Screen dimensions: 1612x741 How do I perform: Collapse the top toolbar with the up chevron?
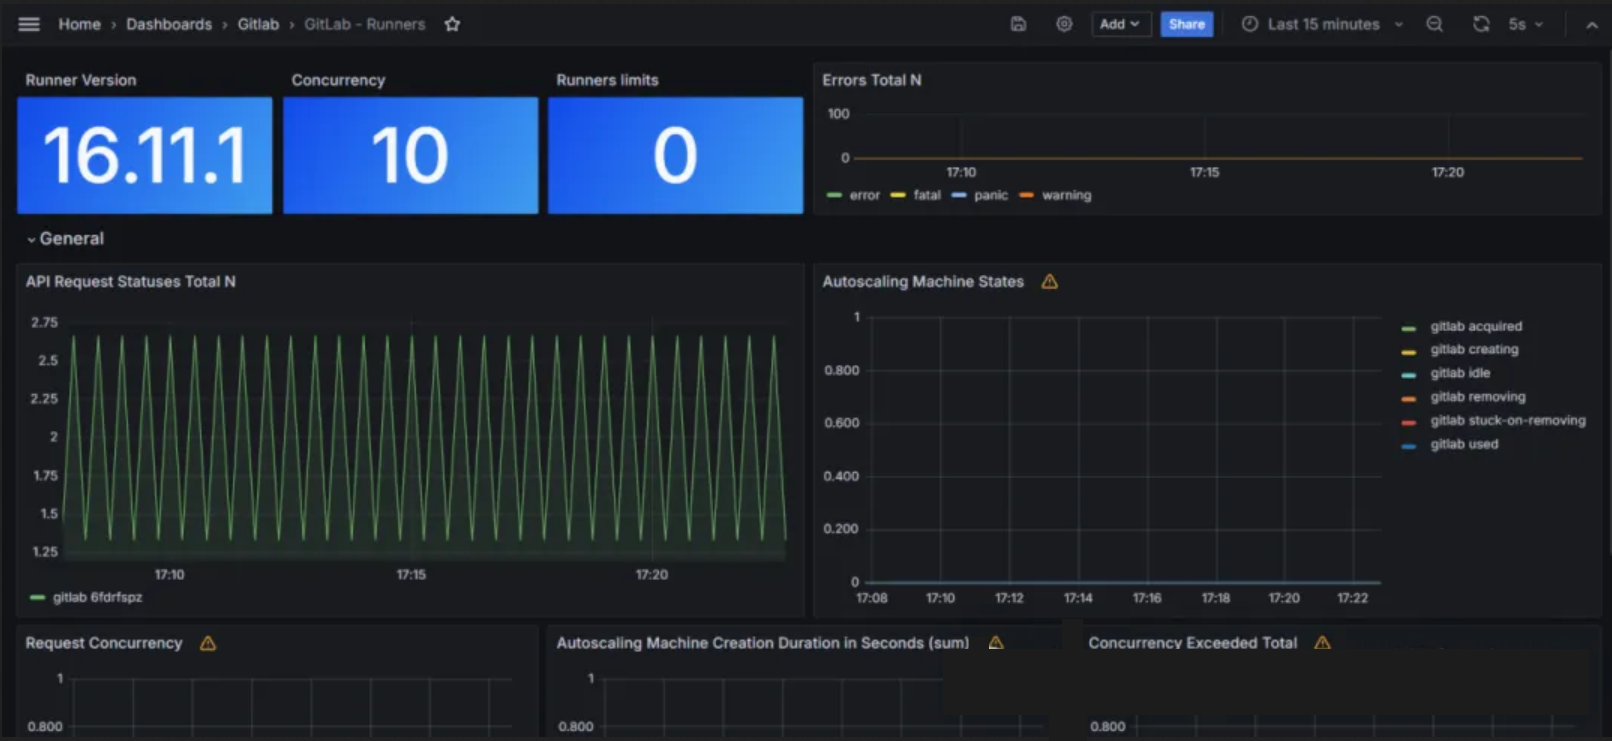click(1592, 25)
